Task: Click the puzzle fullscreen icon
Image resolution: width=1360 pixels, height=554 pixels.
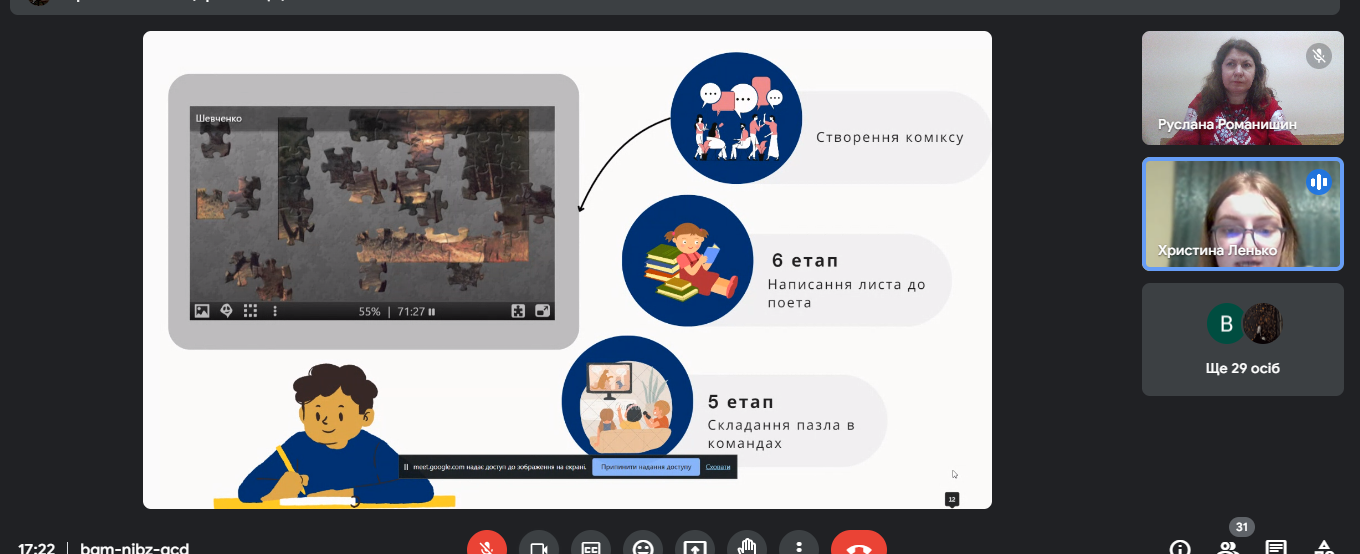Action: pos(543,311)
